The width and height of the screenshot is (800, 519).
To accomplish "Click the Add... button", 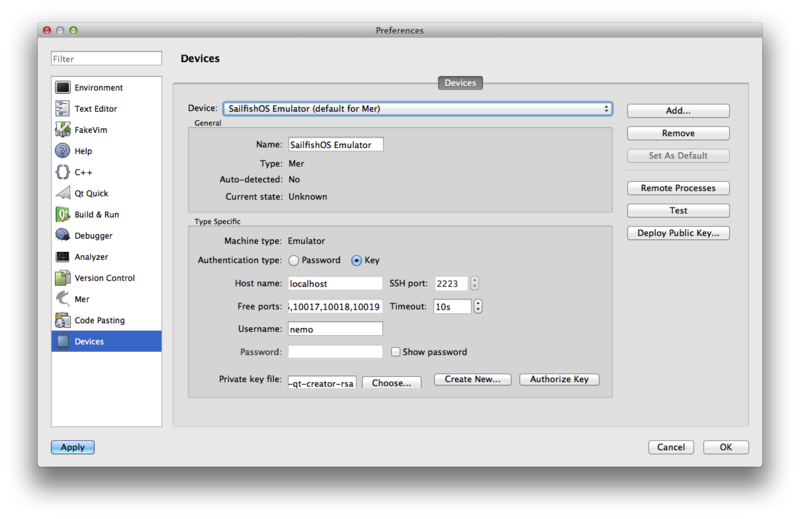I will pyautogui.click(x=678, y=111).
